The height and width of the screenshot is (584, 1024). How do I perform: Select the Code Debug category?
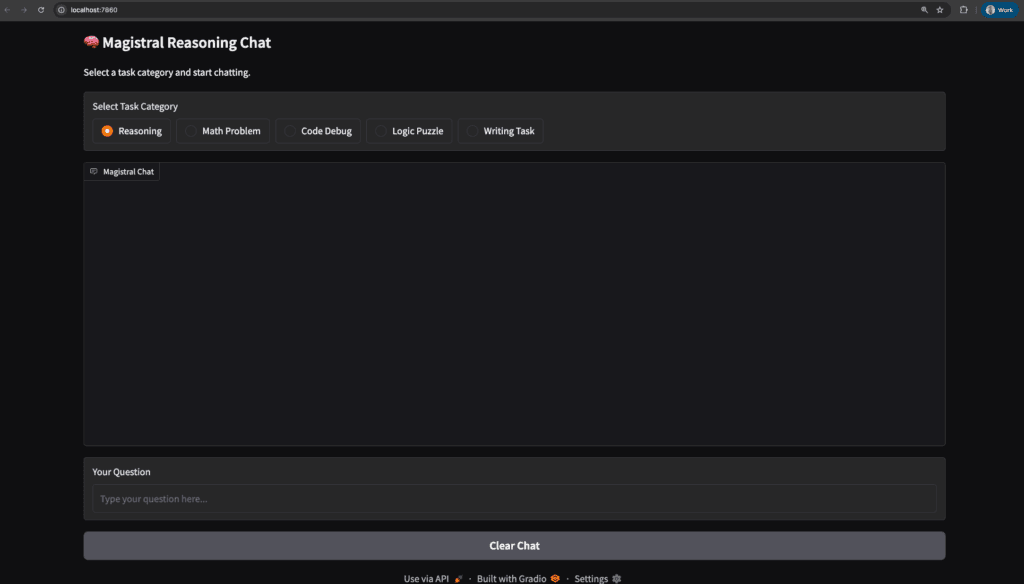pos(318,131)
